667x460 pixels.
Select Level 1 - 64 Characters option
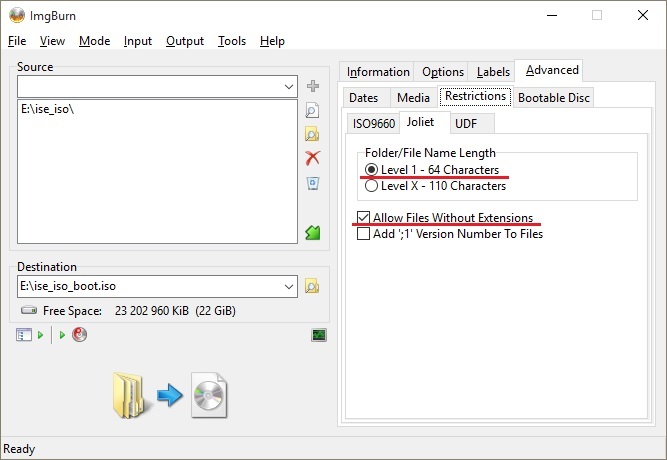pos(432,170)
